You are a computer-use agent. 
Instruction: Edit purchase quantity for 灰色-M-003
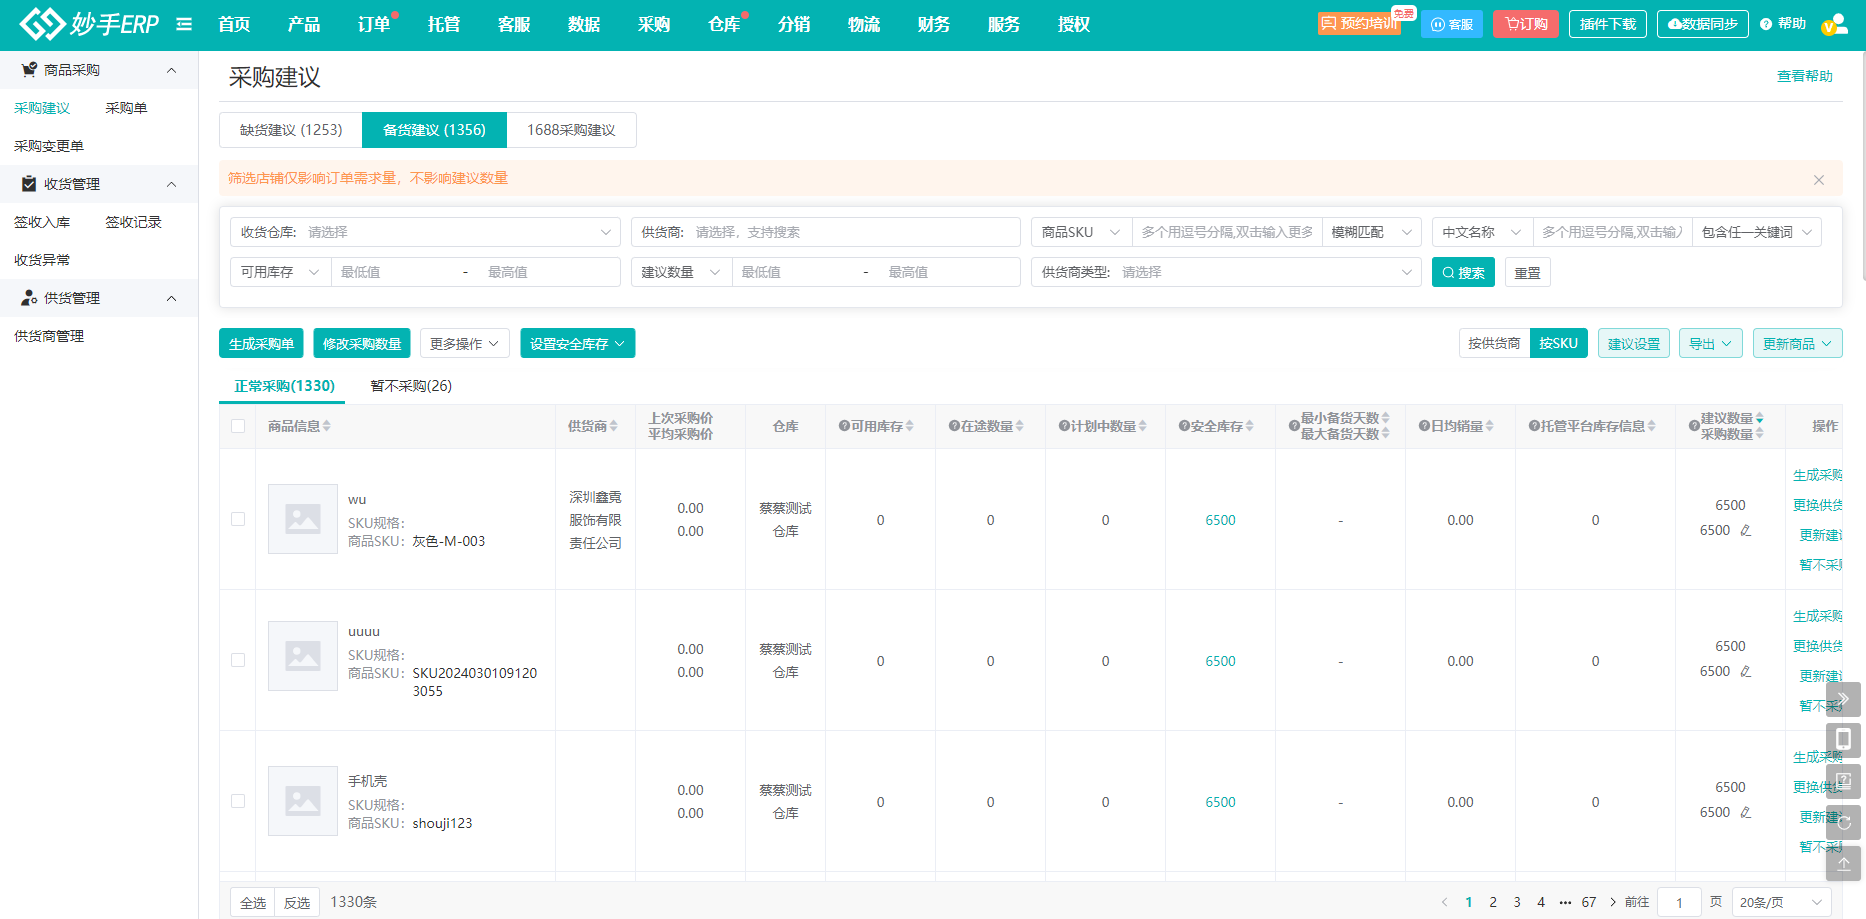tap(1746, 531)
